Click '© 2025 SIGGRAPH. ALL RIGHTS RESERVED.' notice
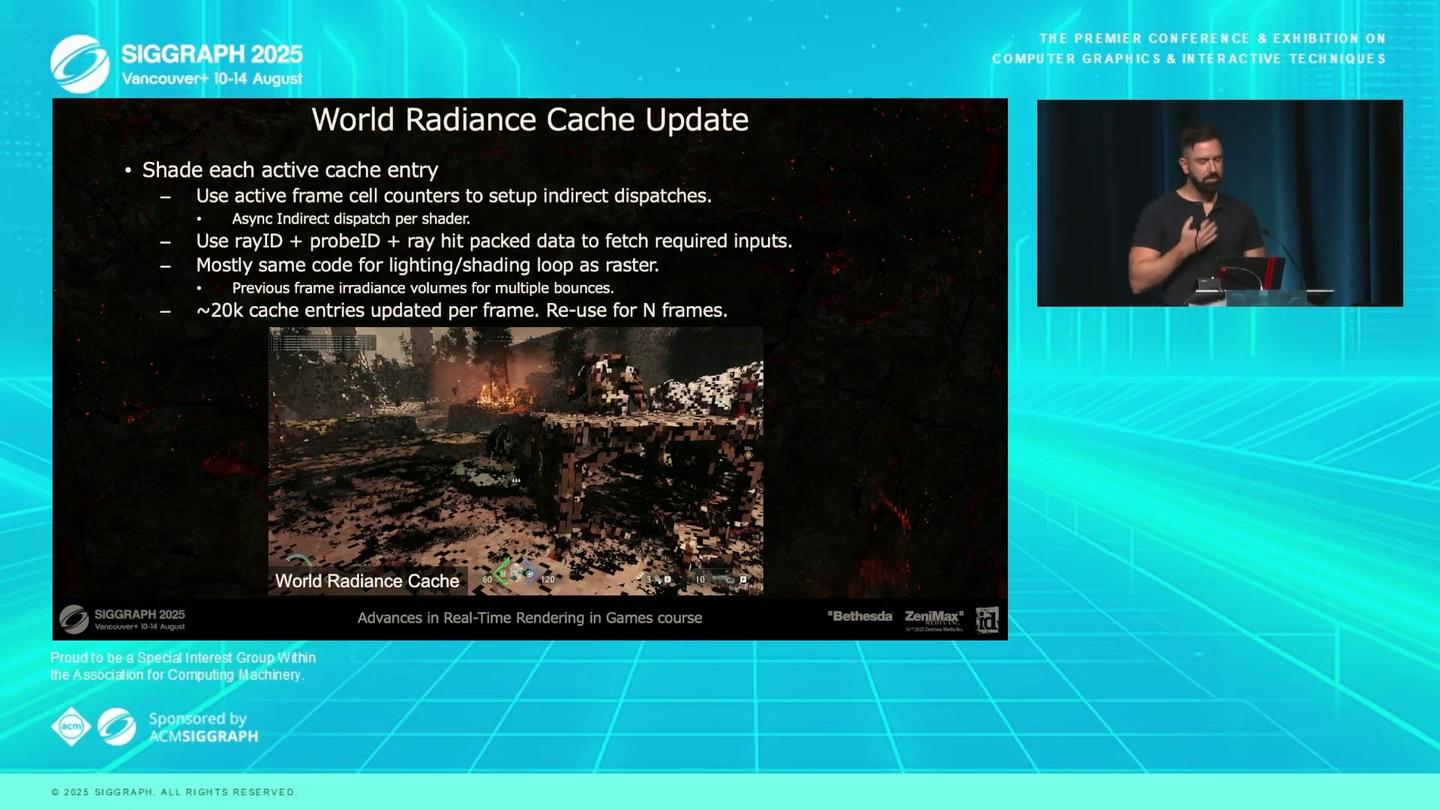Viewport: 1440px width, 810px height. (x=174, y=792)
